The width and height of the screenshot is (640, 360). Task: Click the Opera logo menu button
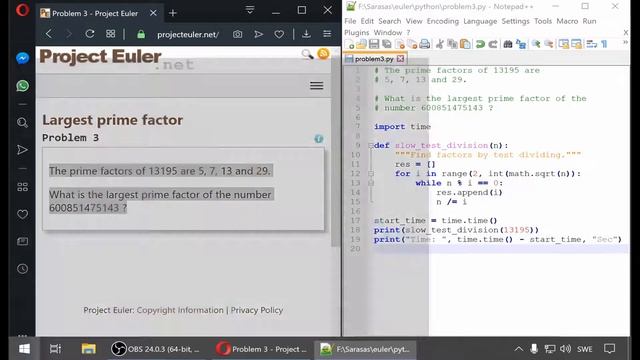pyautogui.click(x=22, y=10)
